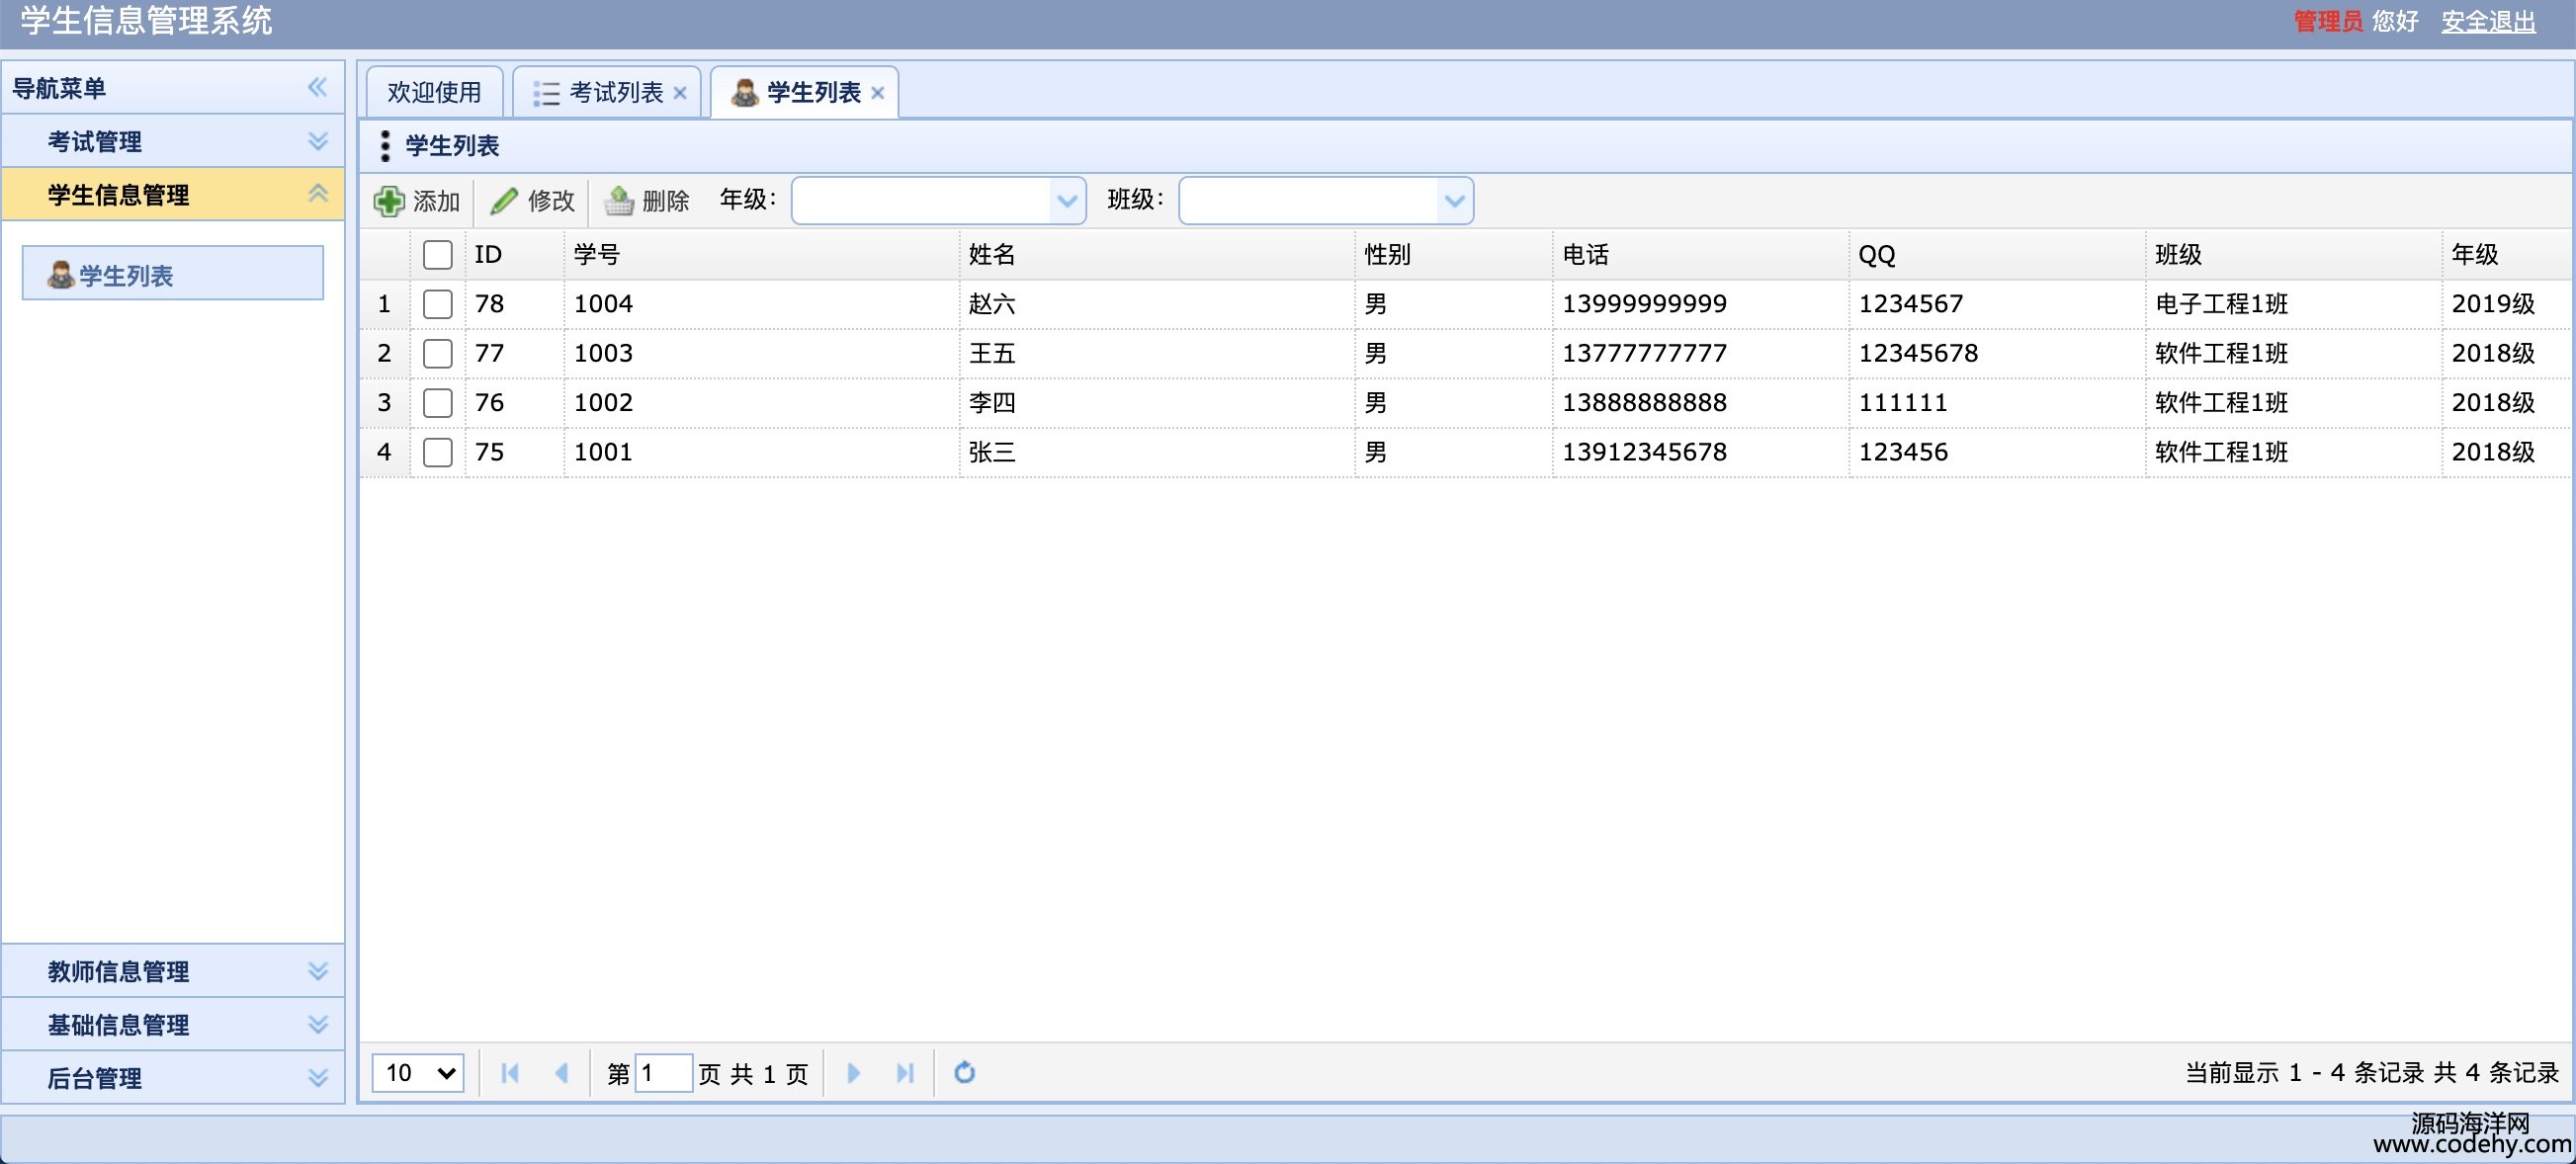
Task: Open the 年级 grade dropdown
Action: [x=1067, y=201]
